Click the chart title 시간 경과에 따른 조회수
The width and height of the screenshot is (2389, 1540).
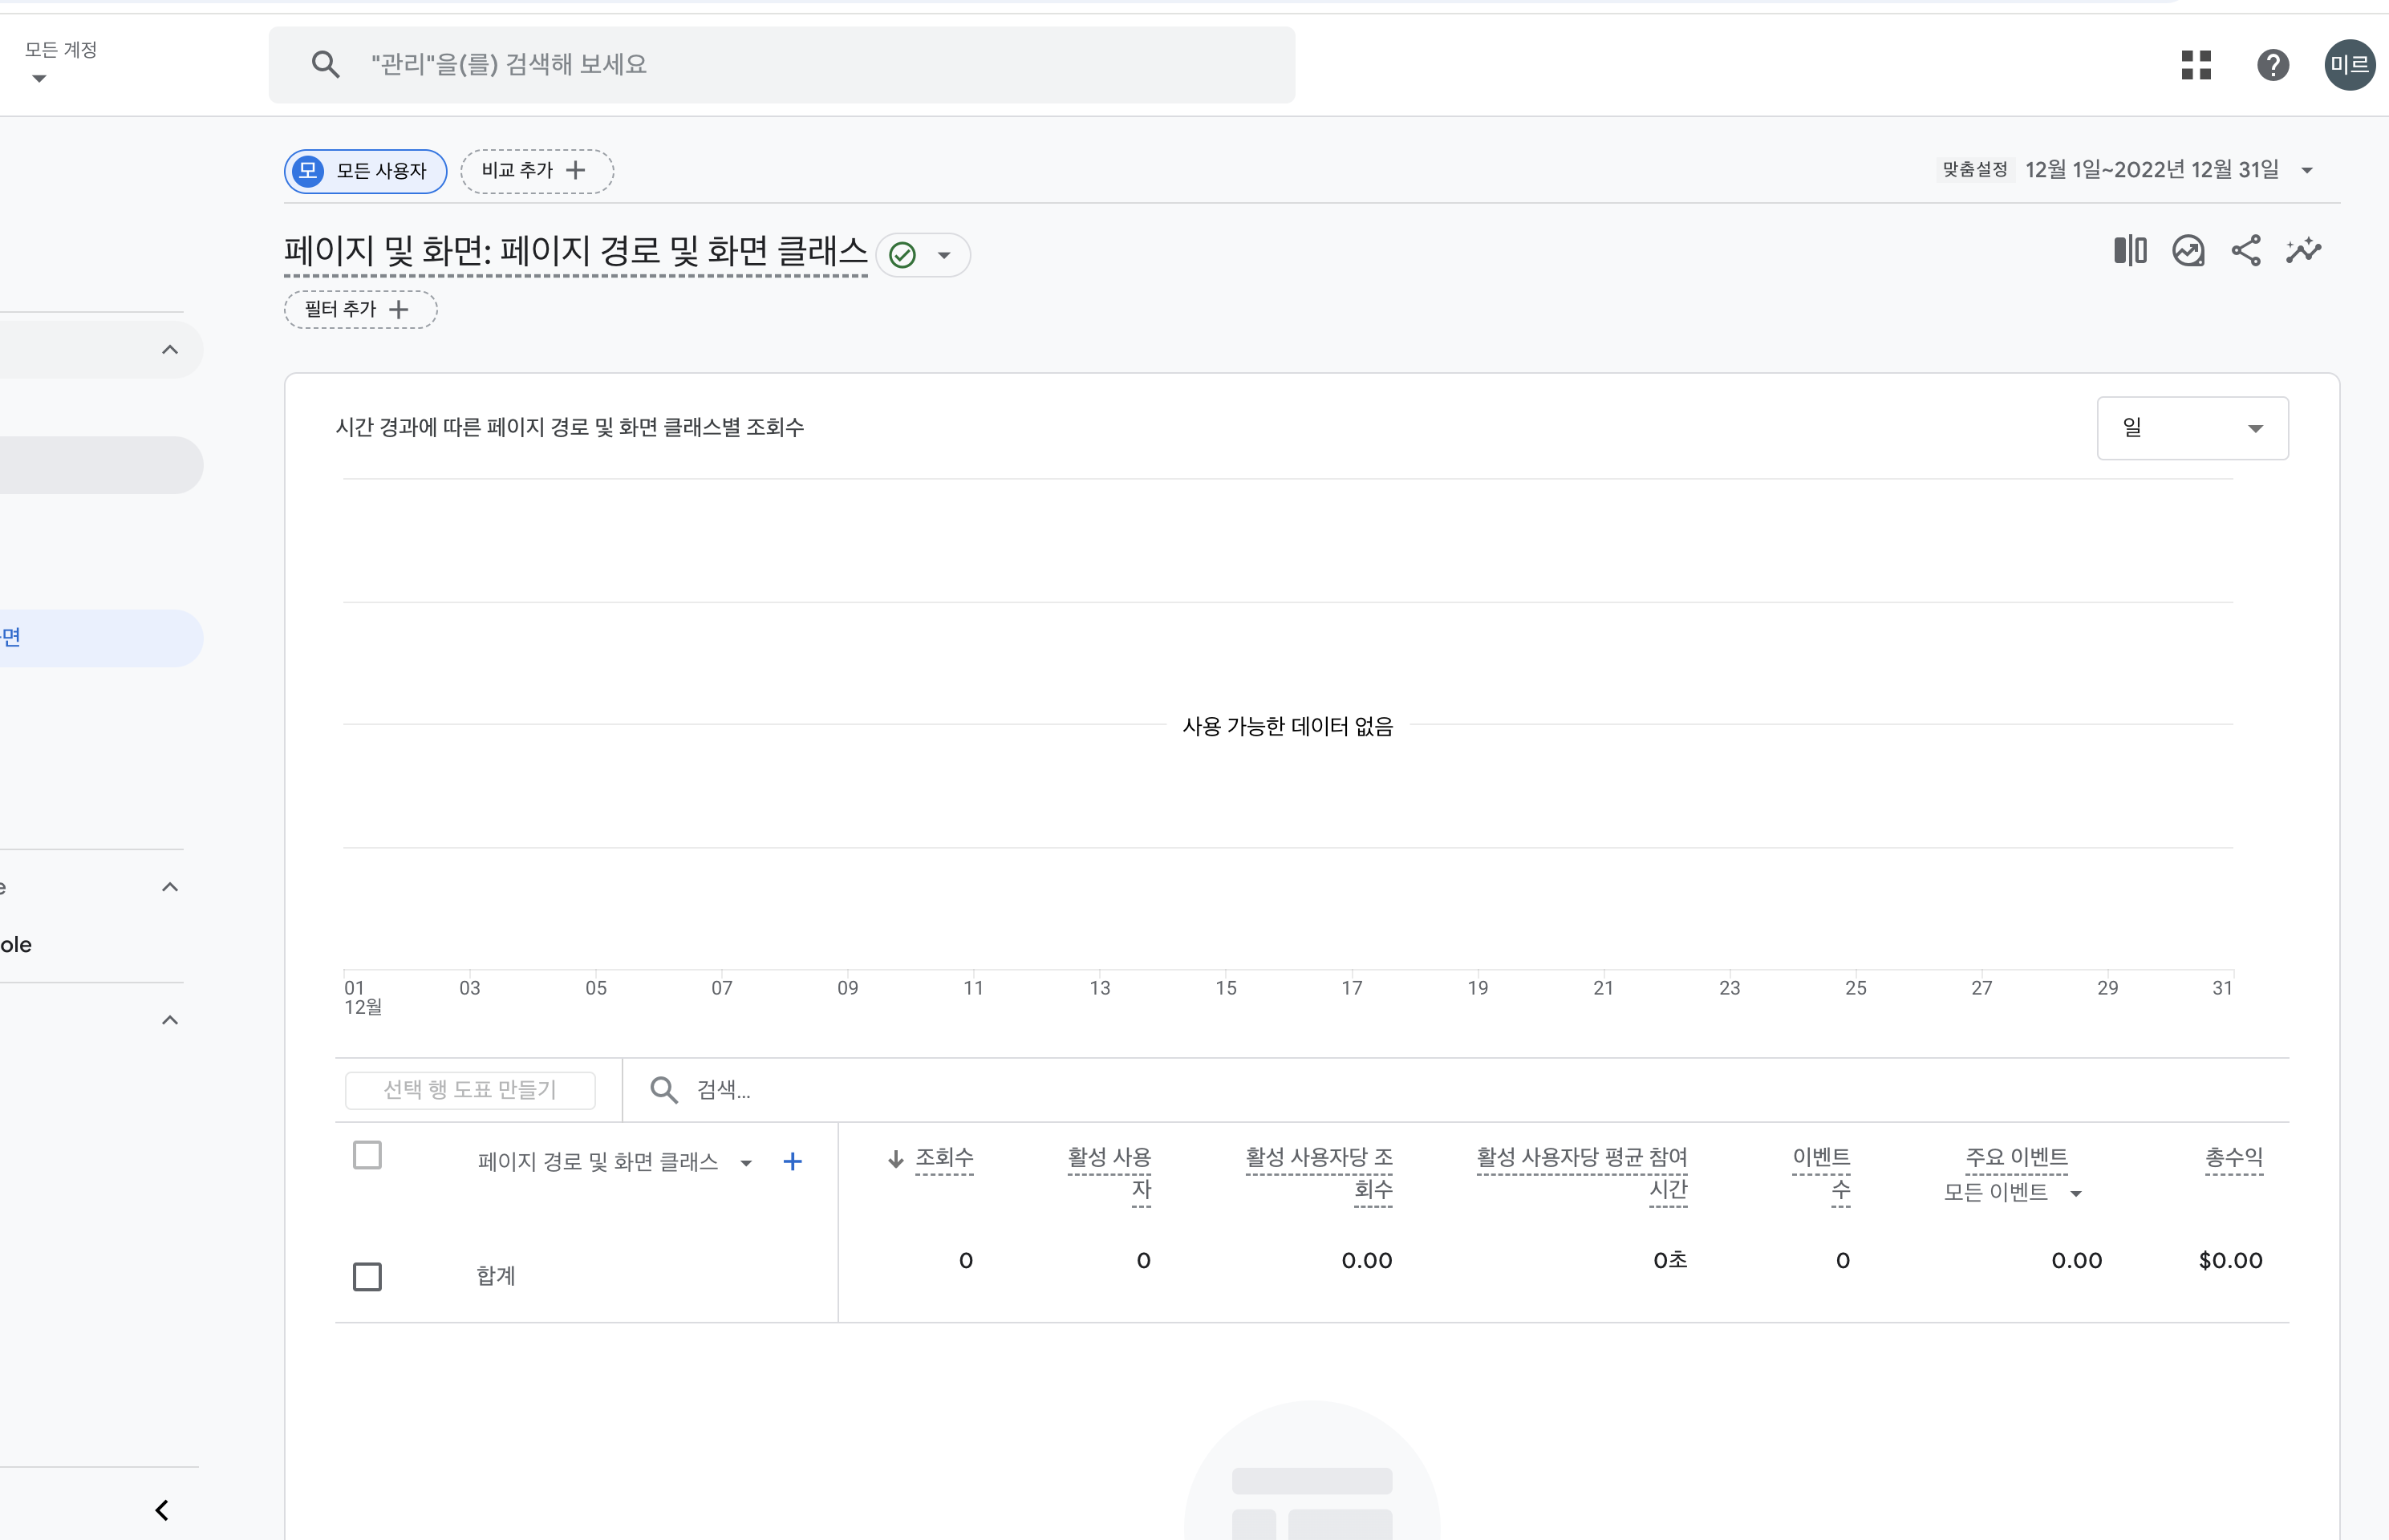click(x=570, y=428)
